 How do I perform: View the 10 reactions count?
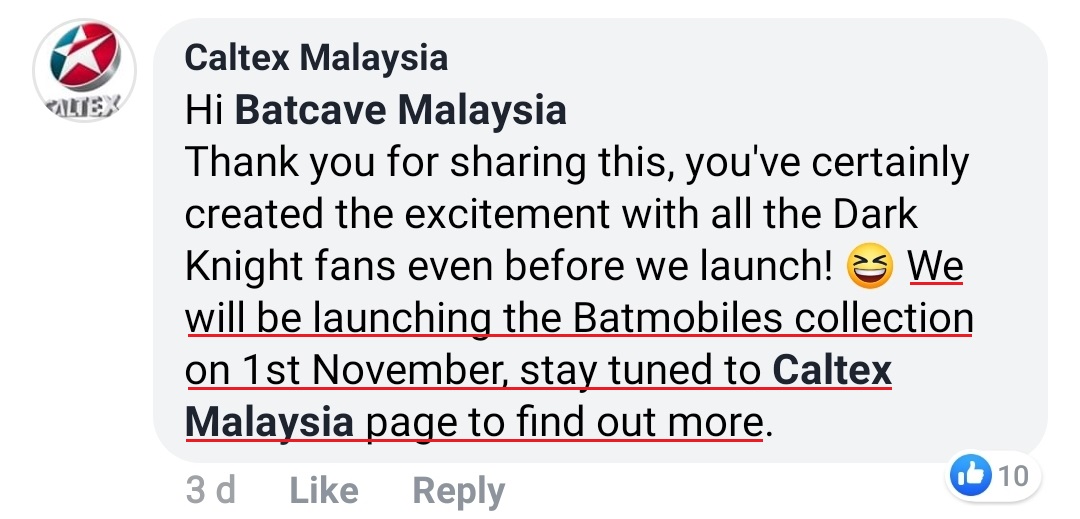tap(1012, 476)
